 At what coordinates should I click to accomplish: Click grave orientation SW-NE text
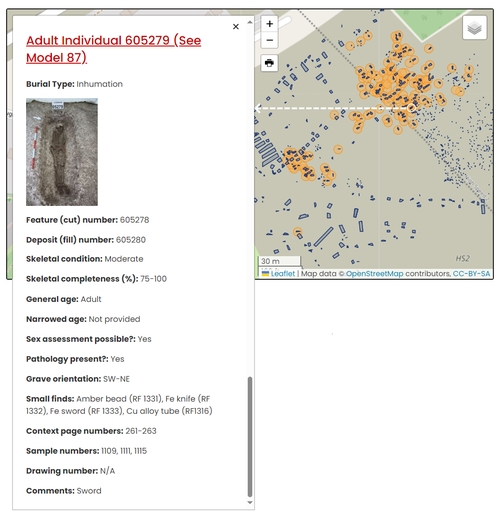click(116, 379)
